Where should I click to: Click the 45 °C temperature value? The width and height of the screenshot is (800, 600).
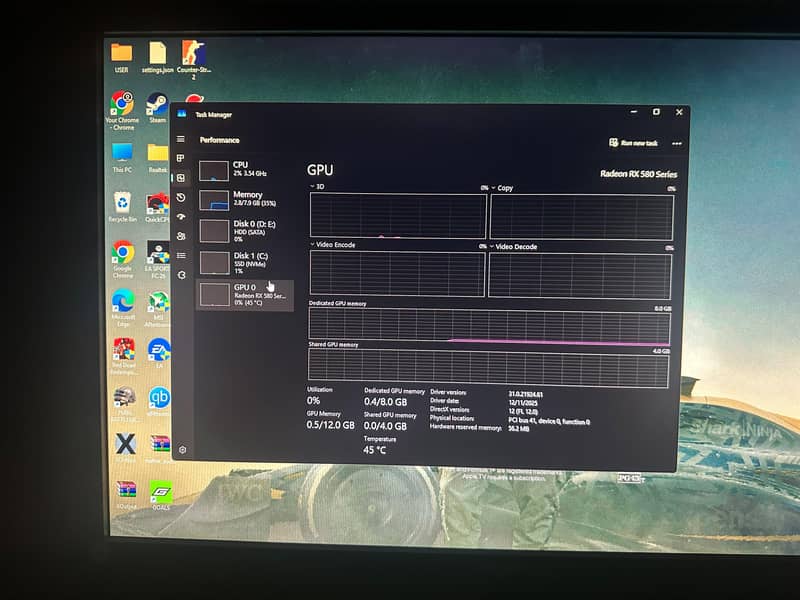pyautogui.click(x=374, y=450)
